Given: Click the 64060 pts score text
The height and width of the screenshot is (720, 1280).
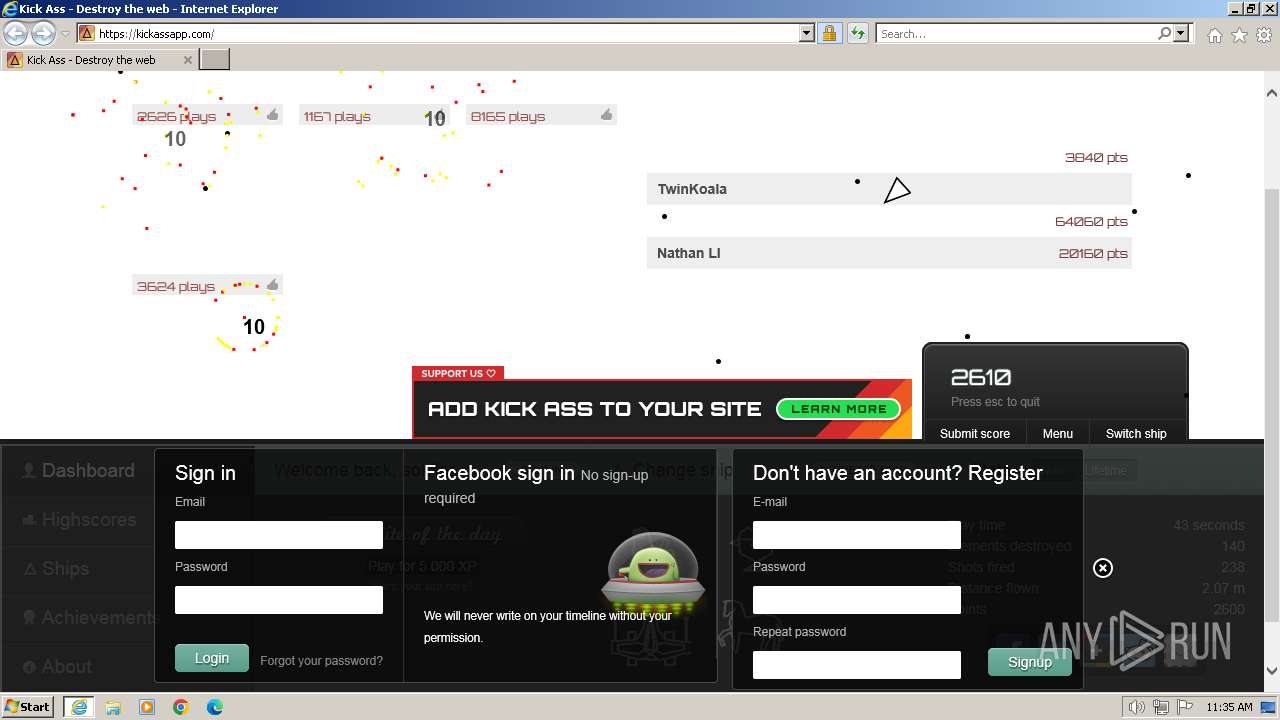Looking at the screenshot, I should click(x=1091, y=222).
